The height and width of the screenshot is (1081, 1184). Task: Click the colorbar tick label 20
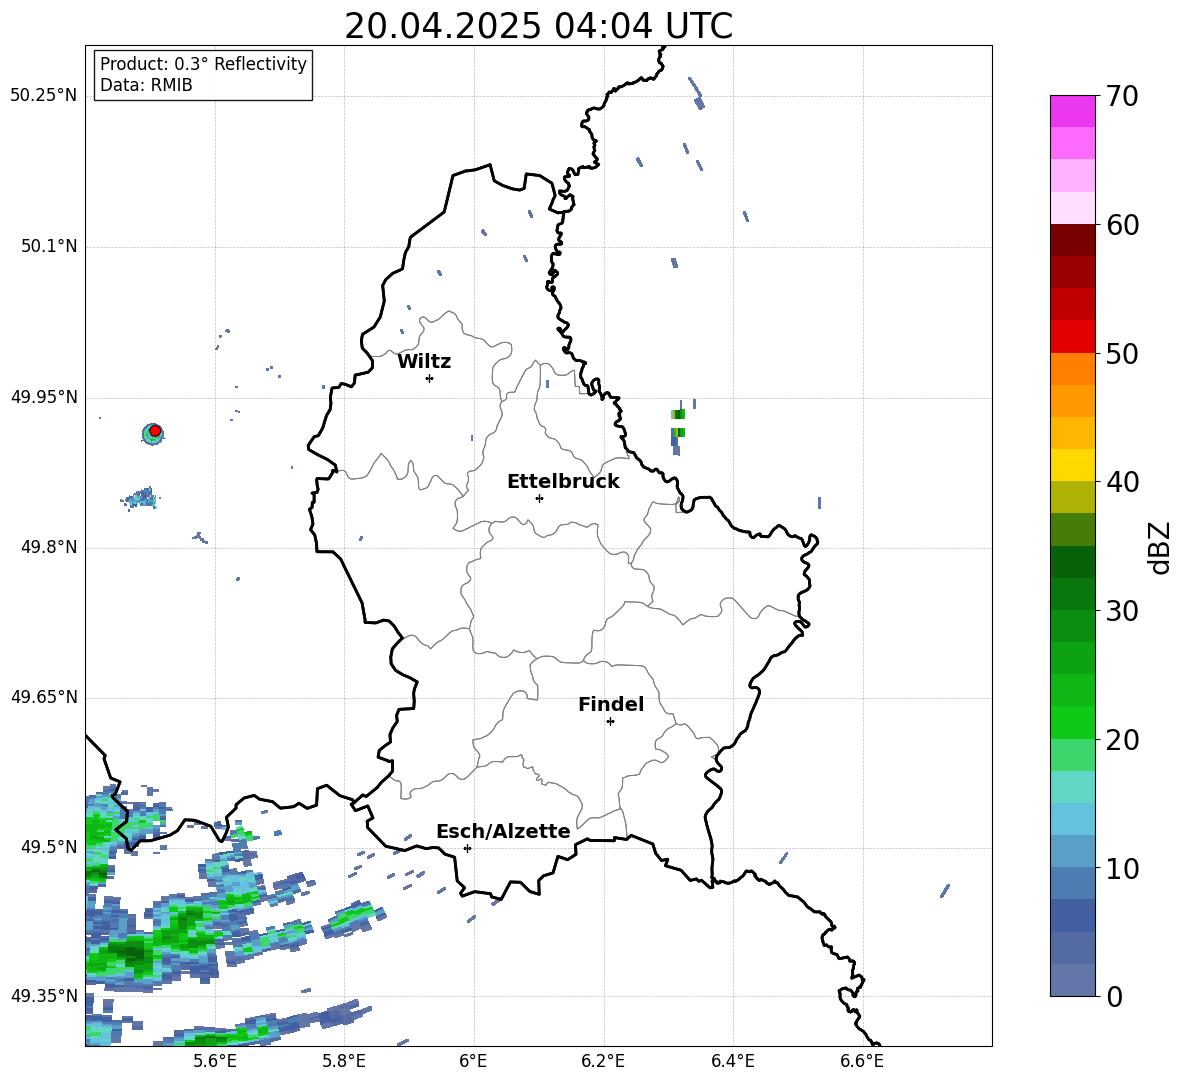(1122, 740)
